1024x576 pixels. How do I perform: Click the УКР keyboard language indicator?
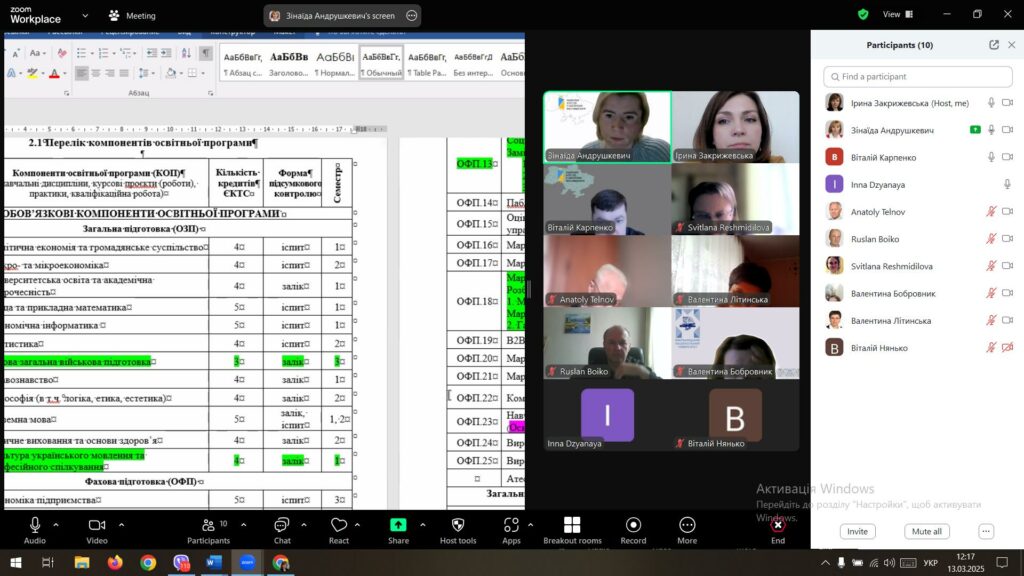coord(931,563)
